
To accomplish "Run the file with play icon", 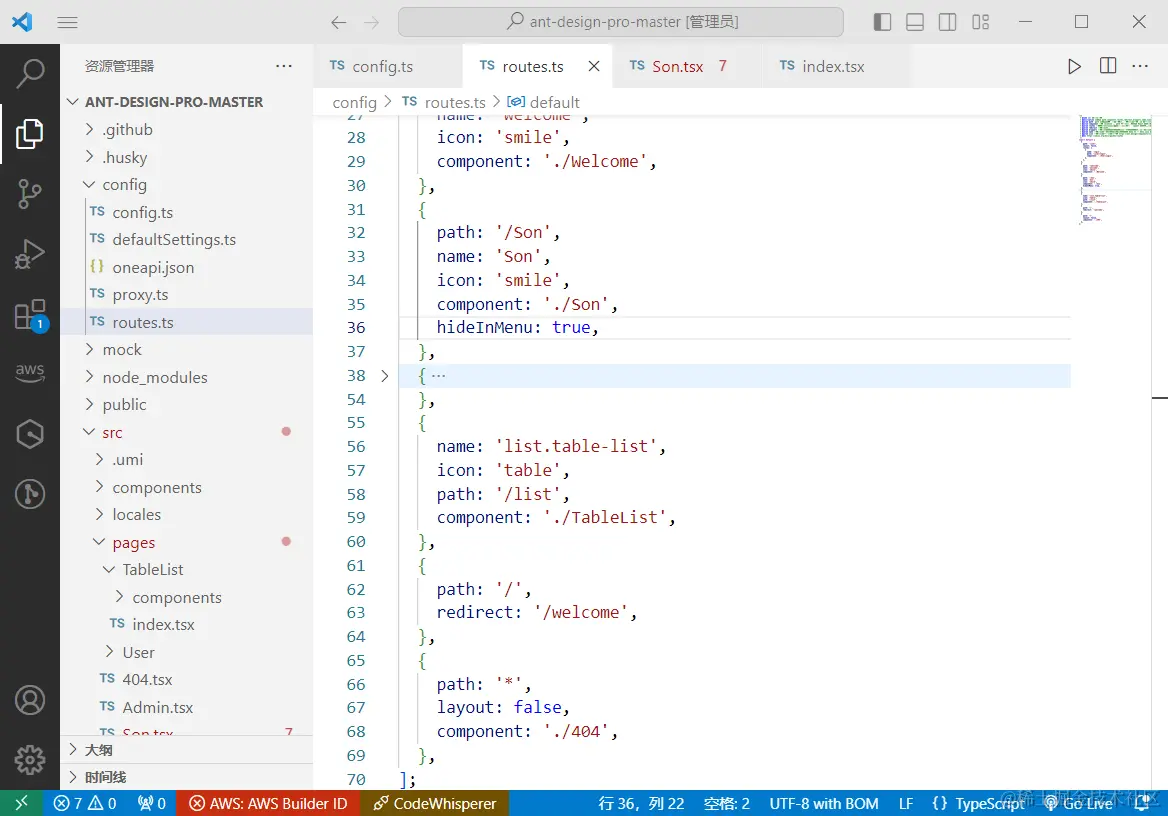I will click(1074, 66).
